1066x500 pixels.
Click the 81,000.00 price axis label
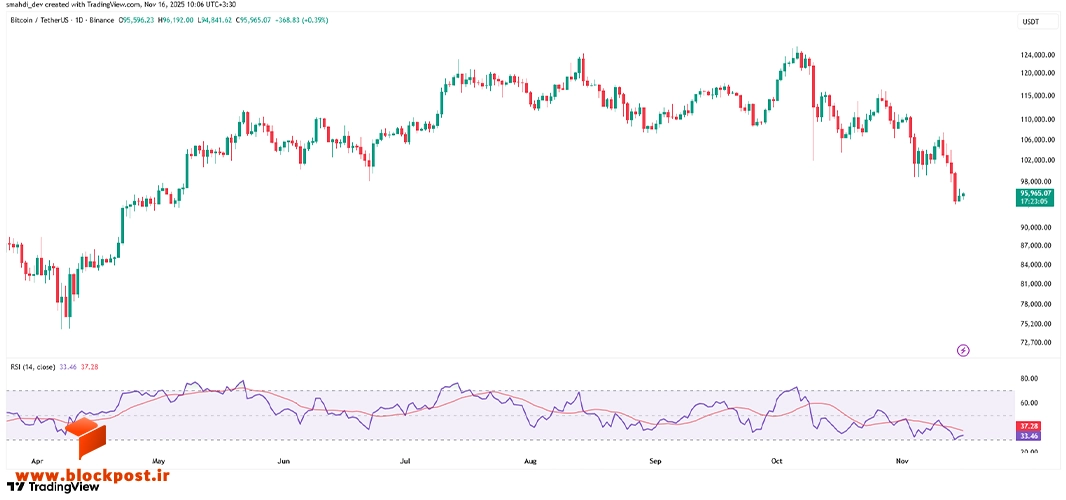click(x=1036, y=284)
